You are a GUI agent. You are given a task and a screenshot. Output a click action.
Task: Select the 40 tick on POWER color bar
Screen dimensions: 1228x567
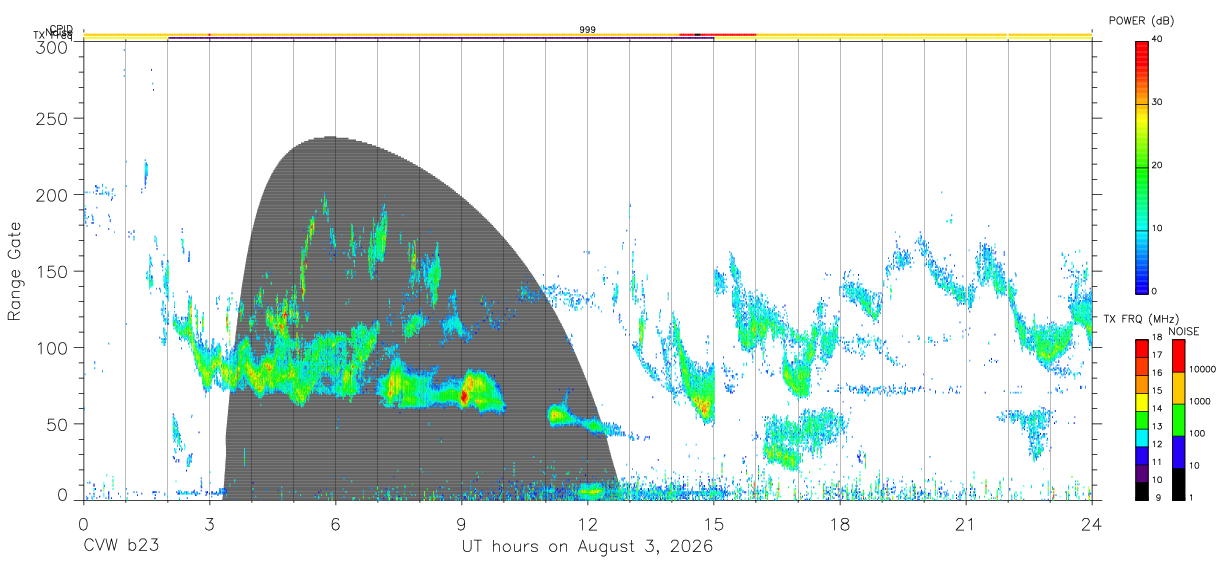click(1158, 39)
